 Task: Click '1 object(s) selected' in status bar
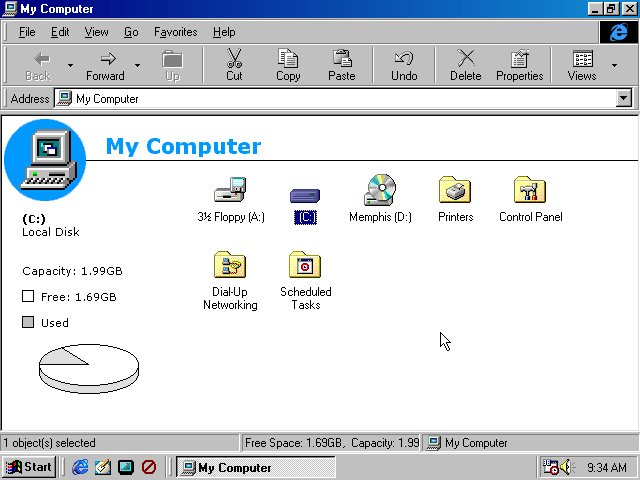[x=49, y=443]
